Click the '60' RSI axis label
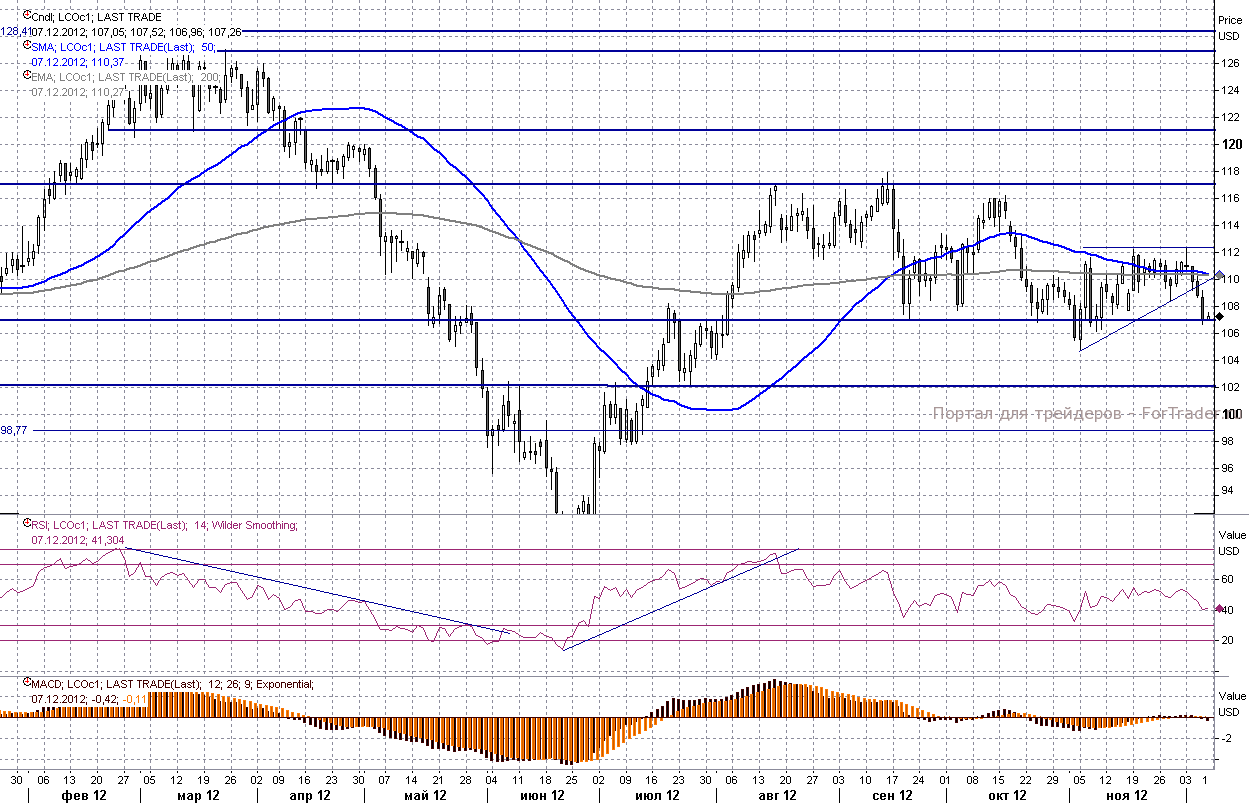Screen dimensions: 1249x805 coord(1227,579)
